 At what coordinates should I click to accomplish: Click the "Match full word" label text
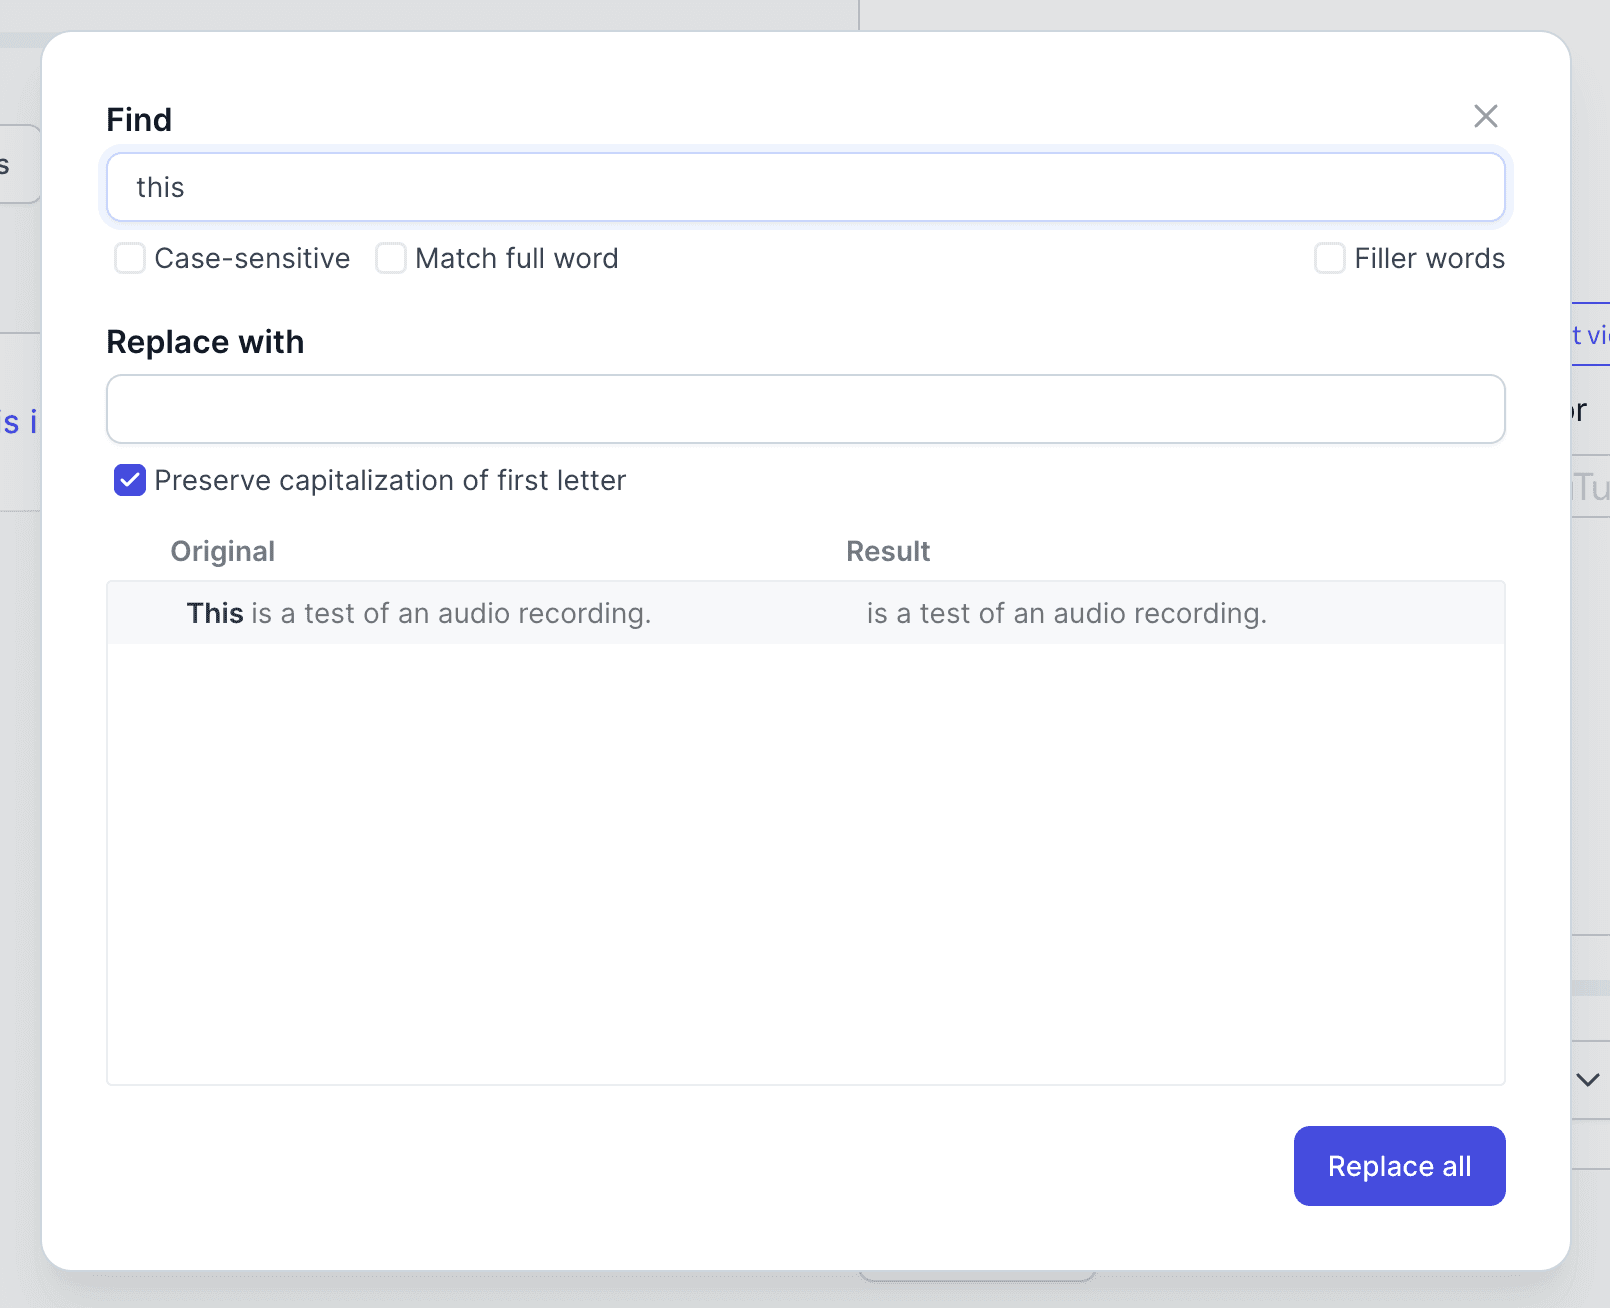(516, 258)
